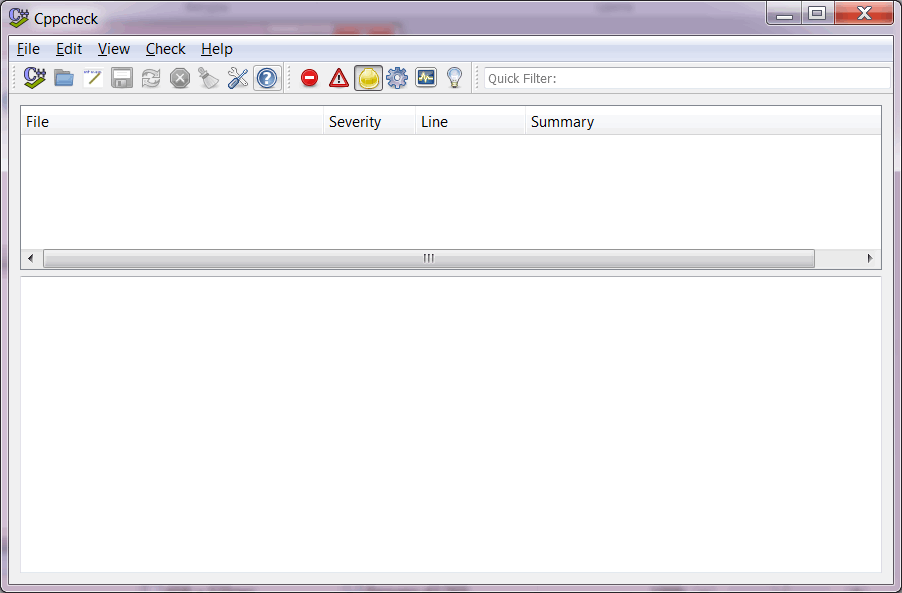The width and height of the screenshot is (902, 593).
Task: Click the Quick Filter input field
Action: (x=687, y=78)
